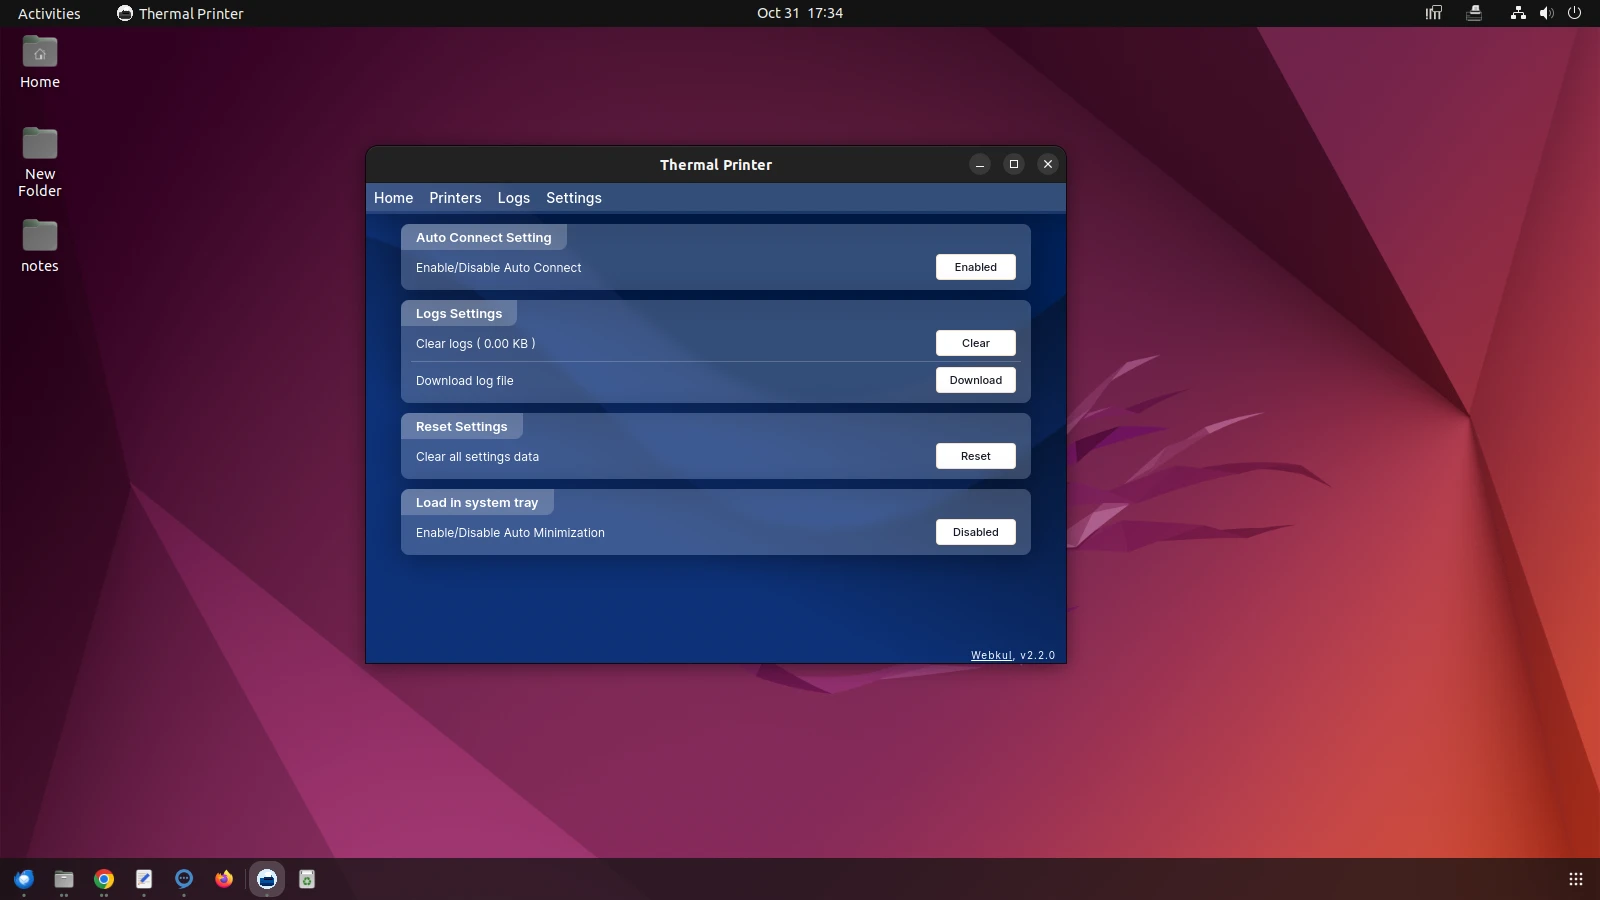Open the notes folder on desktop
This screenshot has width=1600, height=900.
40,245
